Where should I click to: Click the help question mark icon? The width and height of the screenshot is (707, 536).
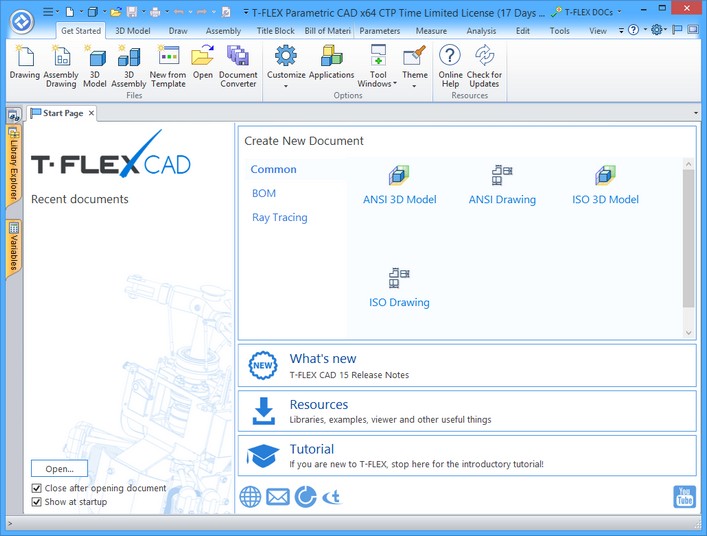pyautogui.click(x=634, y=30)
